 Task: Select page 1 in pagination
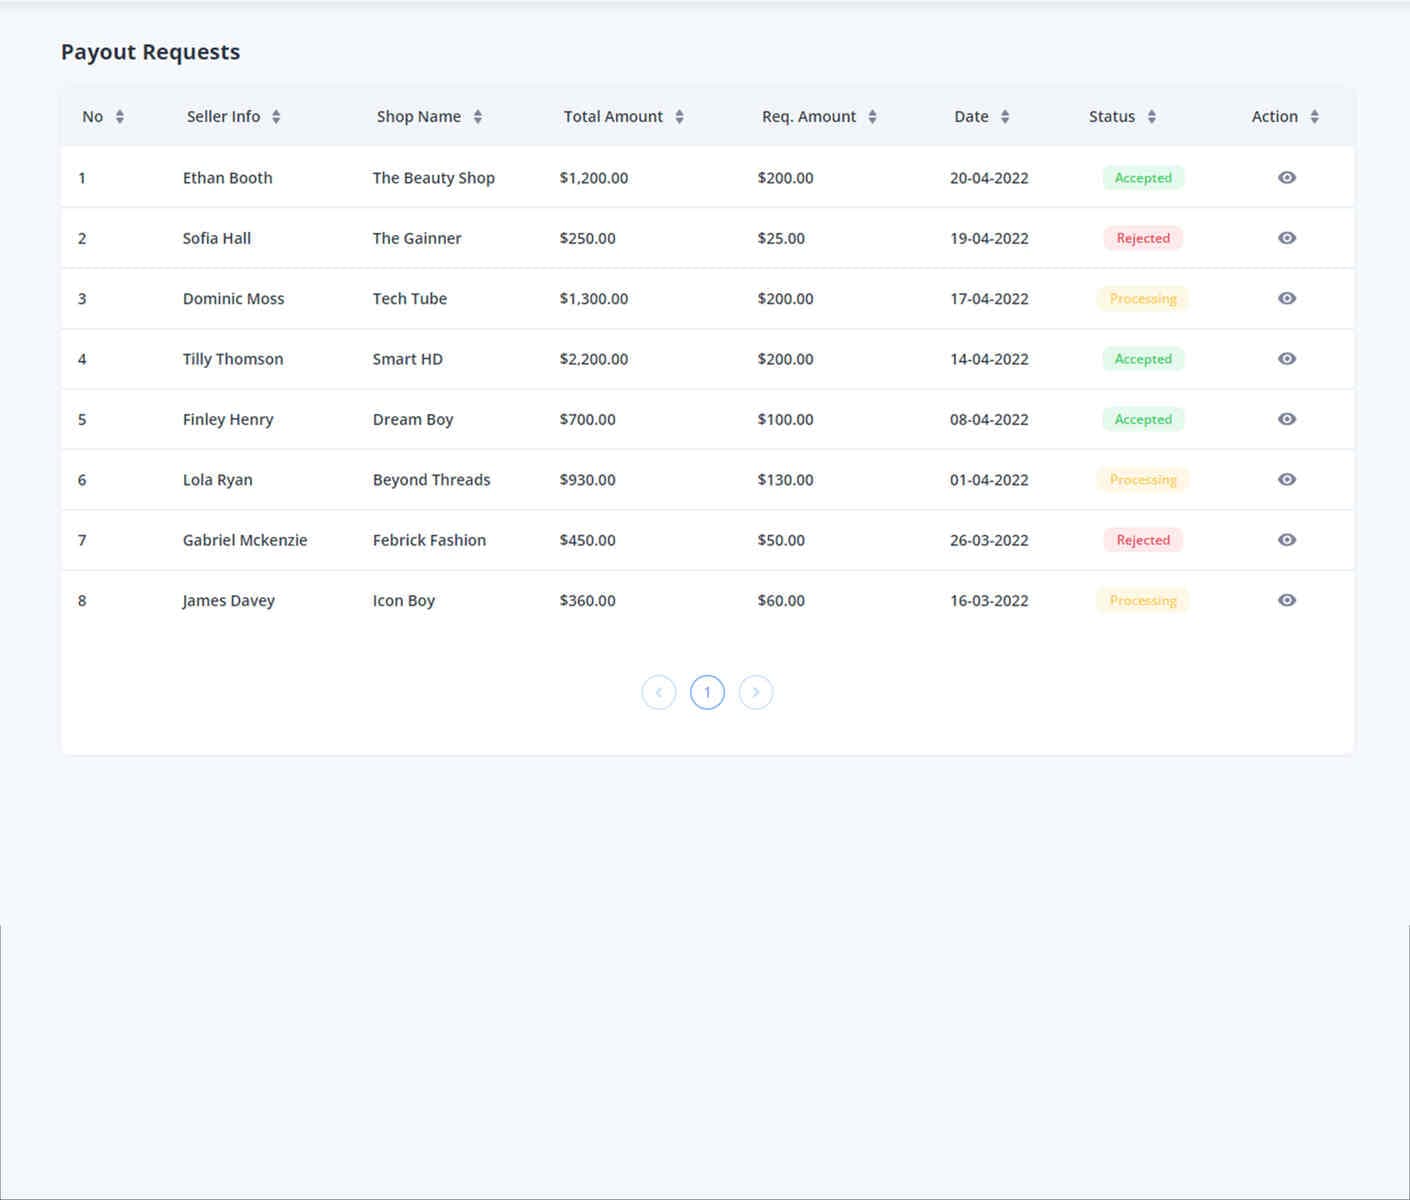(707, 691)
